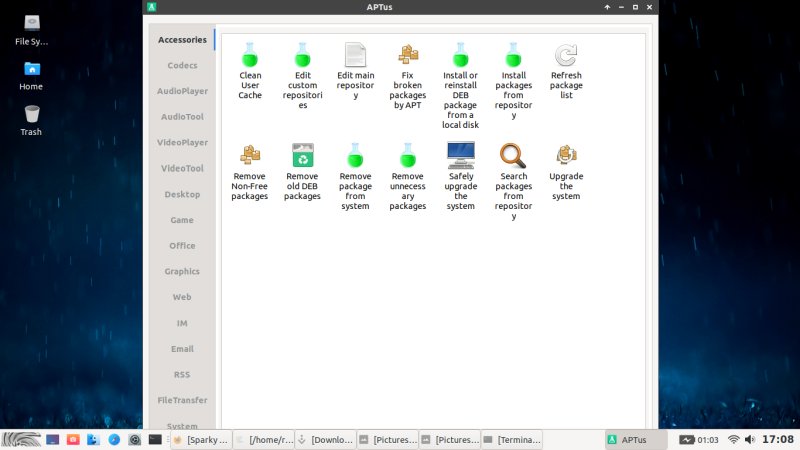Go to the Email tab
The image size is (800, 450).
182,349
